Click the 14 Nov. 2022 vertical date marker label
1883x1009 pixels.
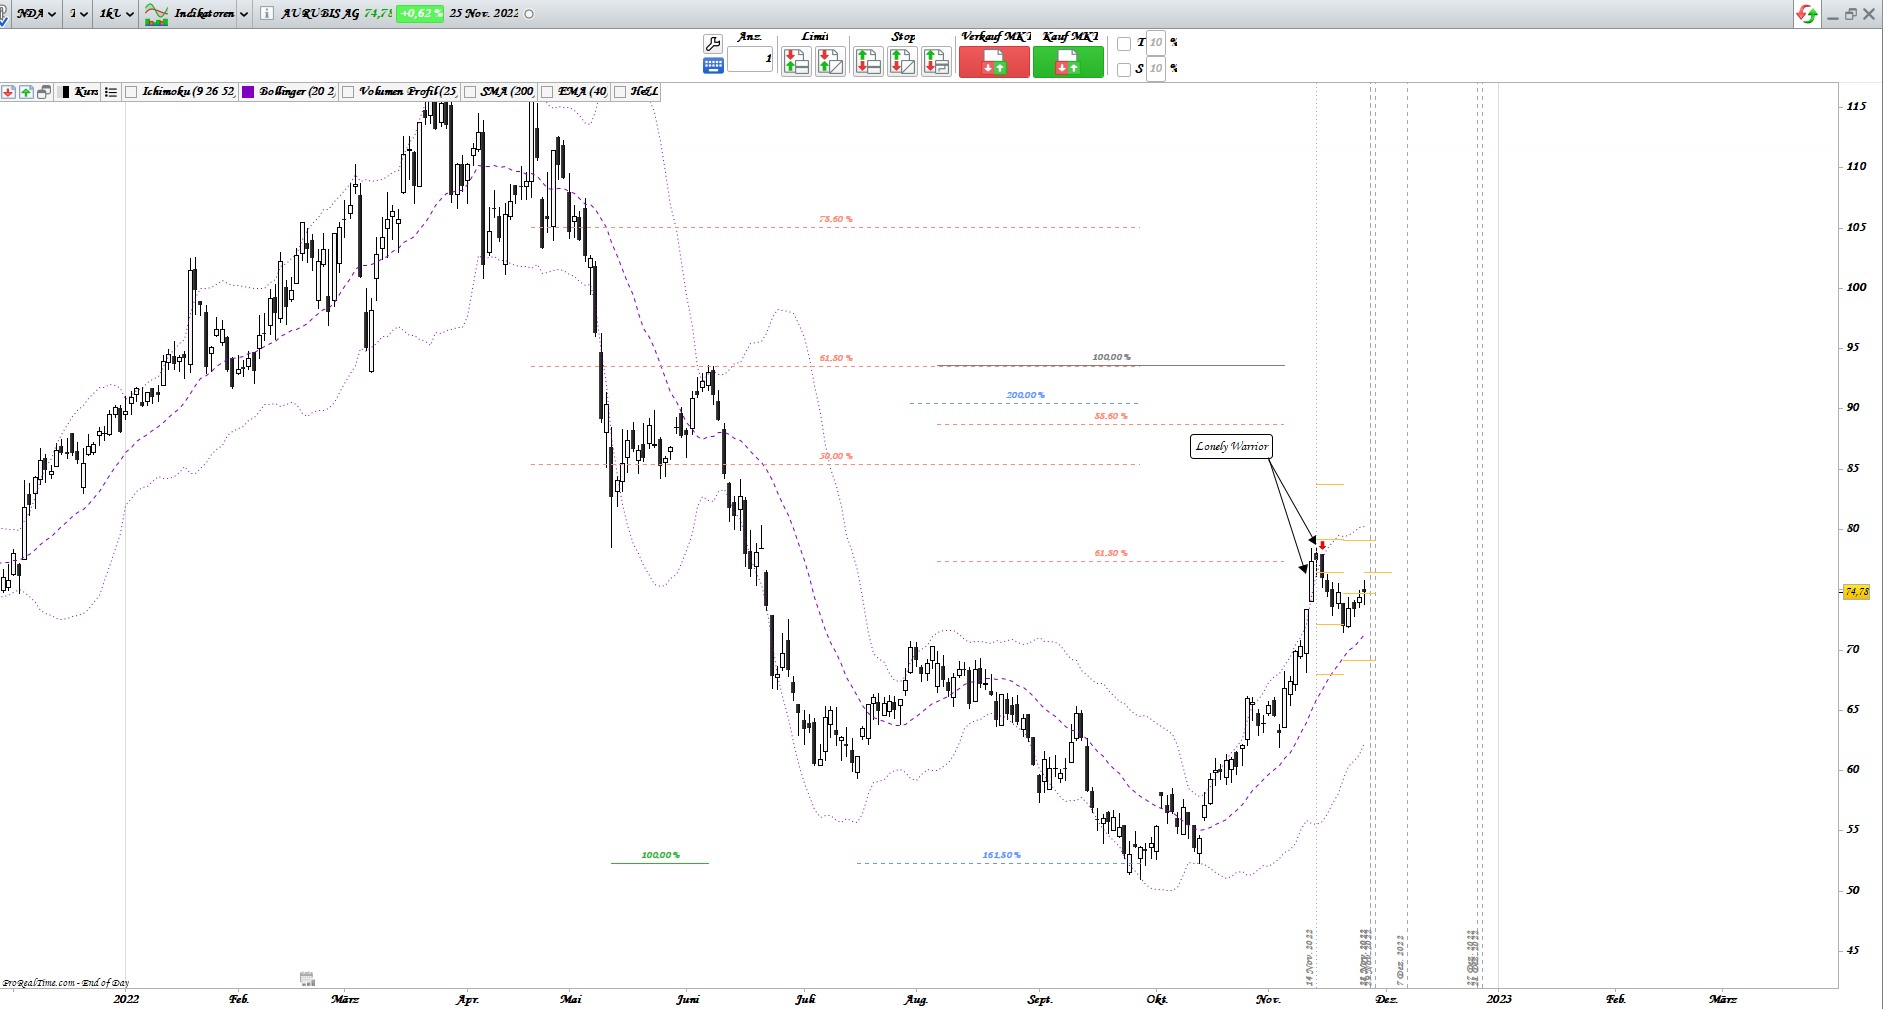click(1309, 957)
